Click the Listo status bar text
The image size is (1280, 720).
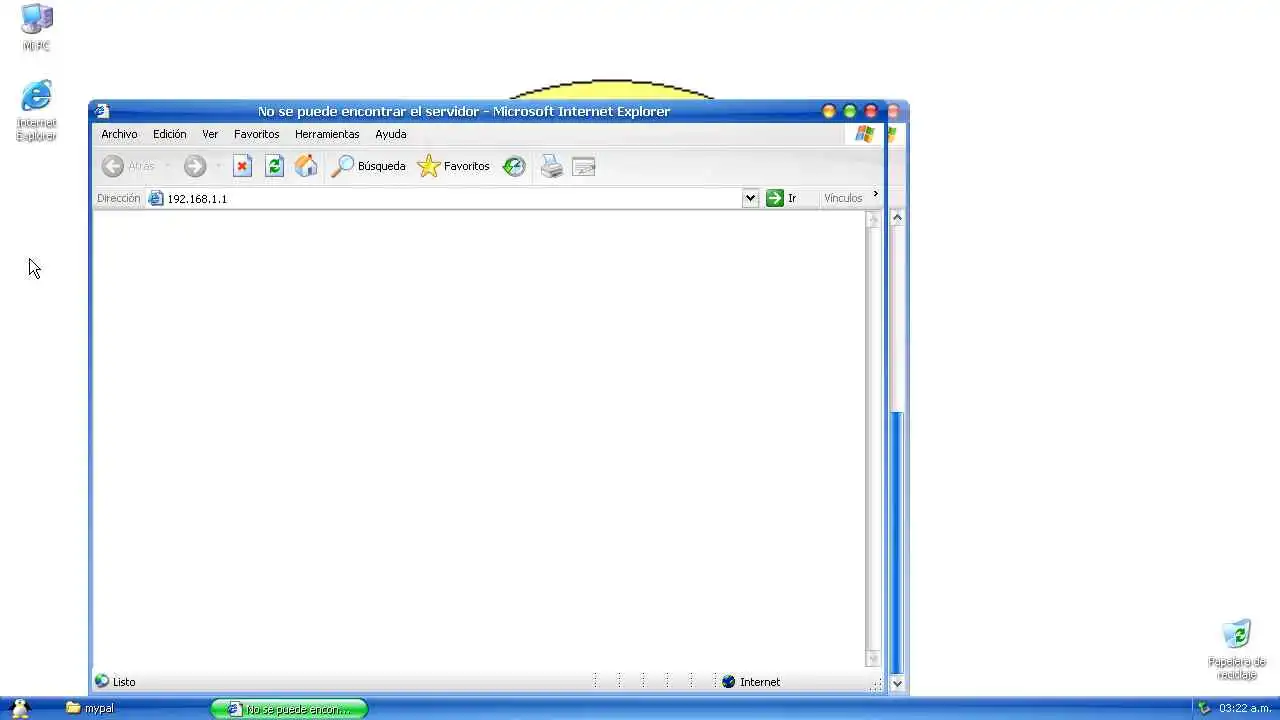click(x=124, y=682)
